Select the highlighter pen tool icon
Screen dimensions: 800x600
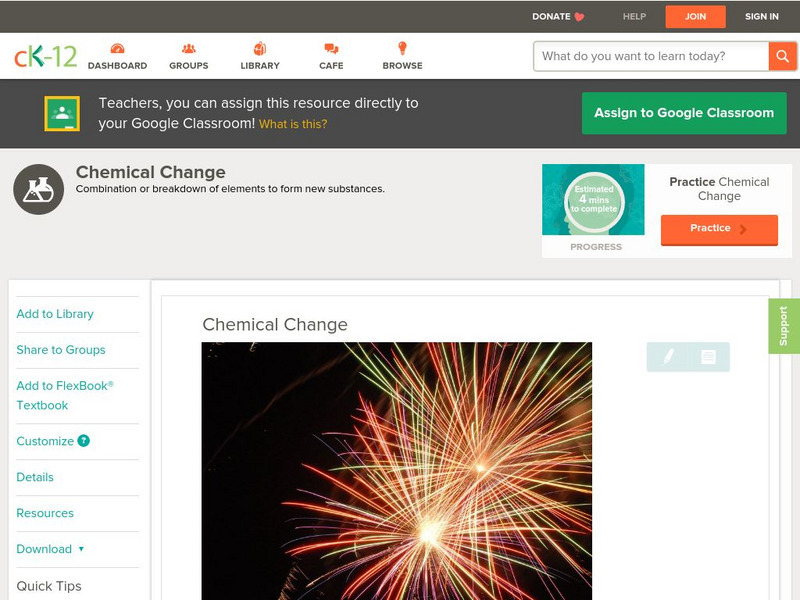coord(668,356)
